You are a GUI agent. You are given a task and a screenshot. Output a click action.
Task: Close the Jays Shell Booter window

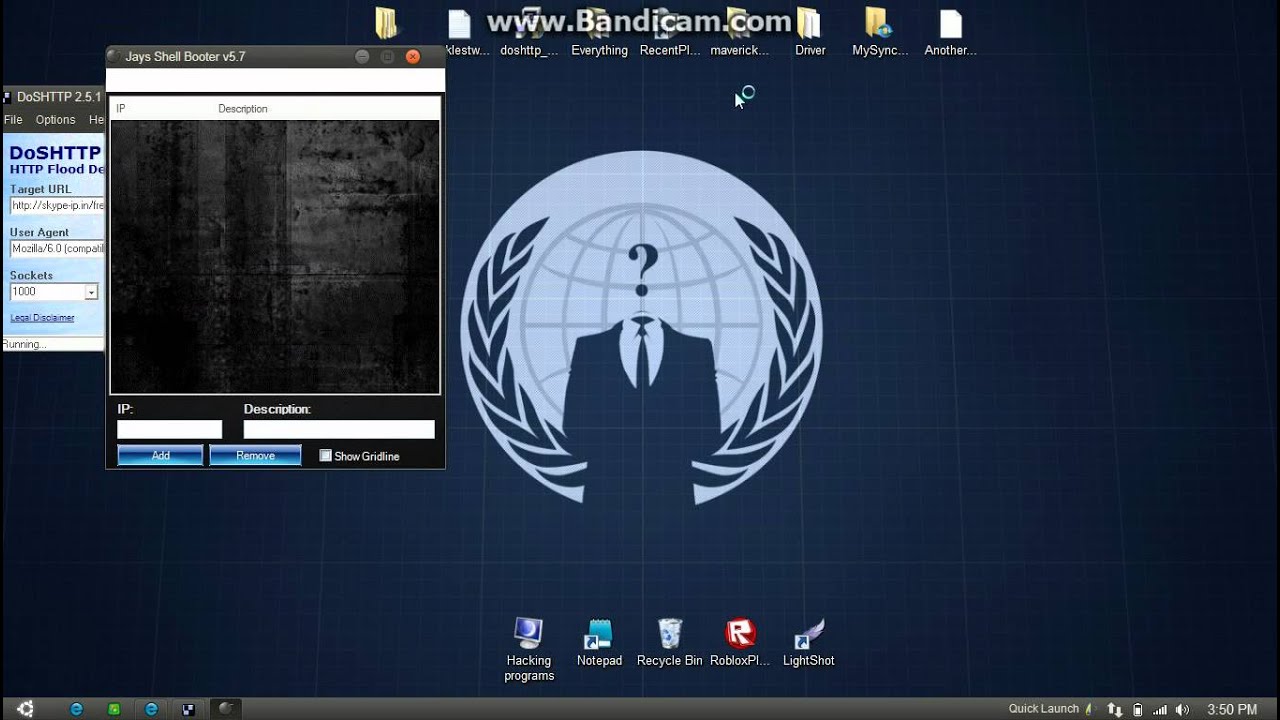[412, 57]
